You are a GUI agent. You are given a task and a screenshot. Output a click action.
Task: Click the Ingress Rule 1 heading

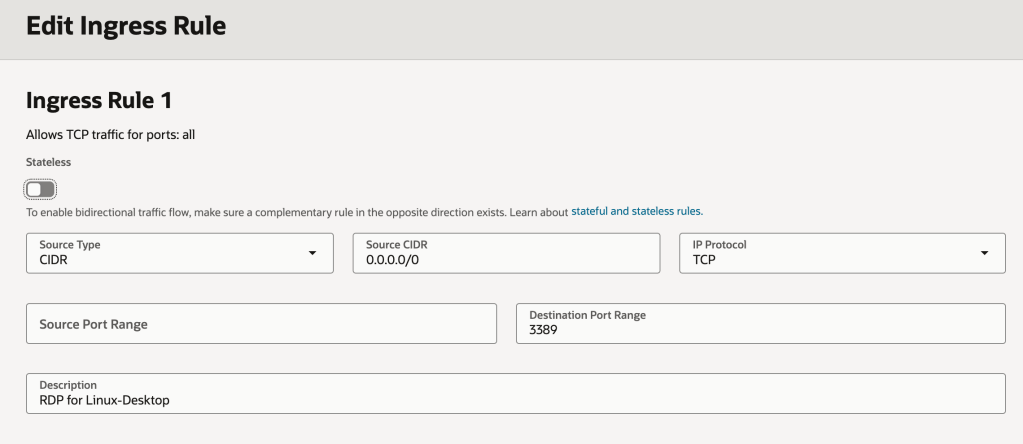click(x=100, y=100)
